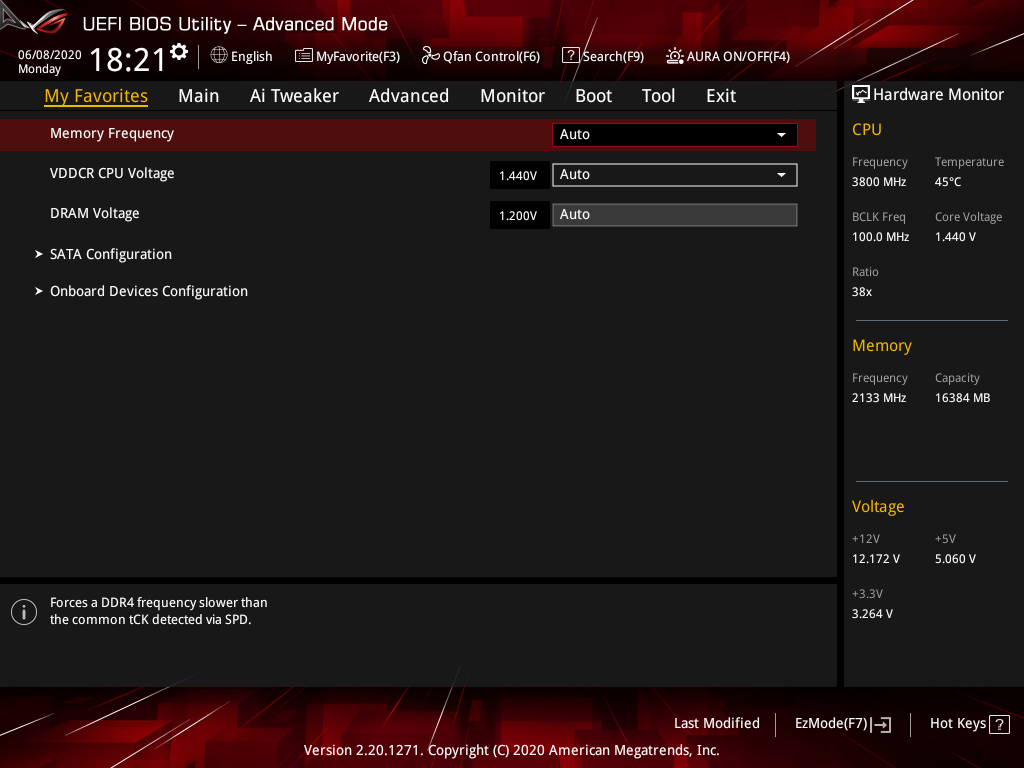Switch to Monitor tab

512,96
